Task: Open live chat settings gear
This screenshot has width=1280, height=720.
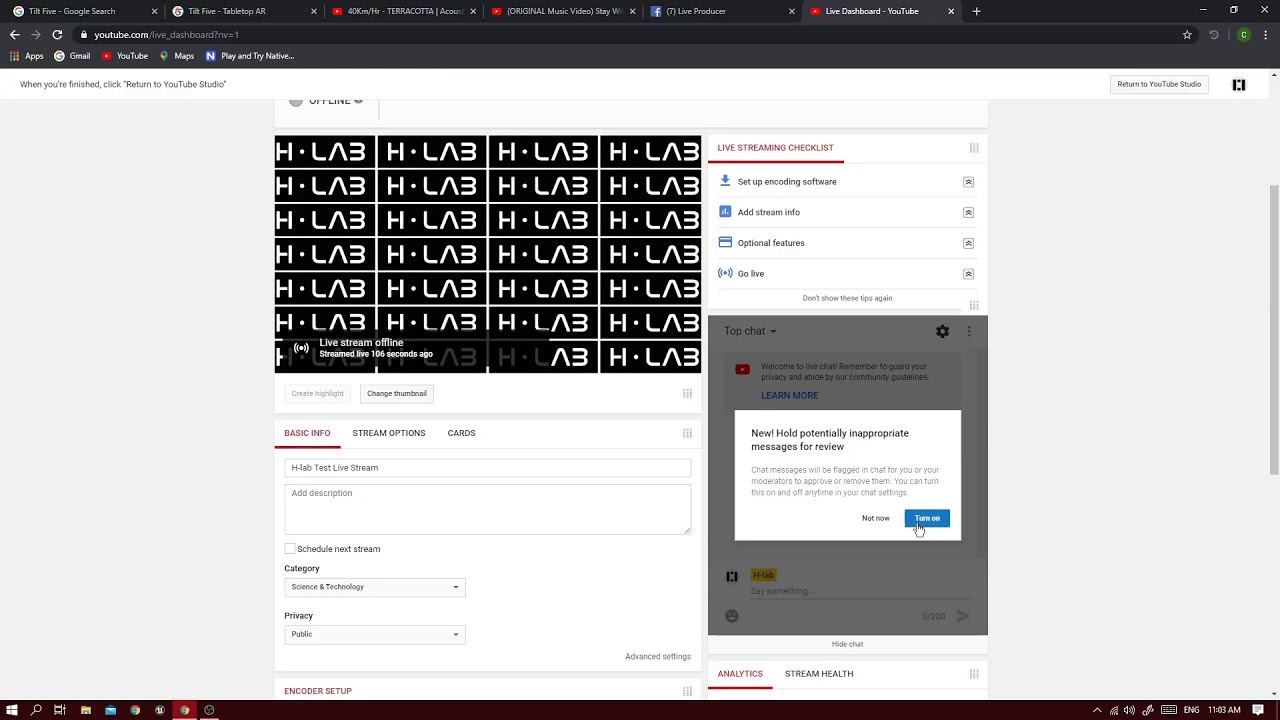Action: (942, 331)
